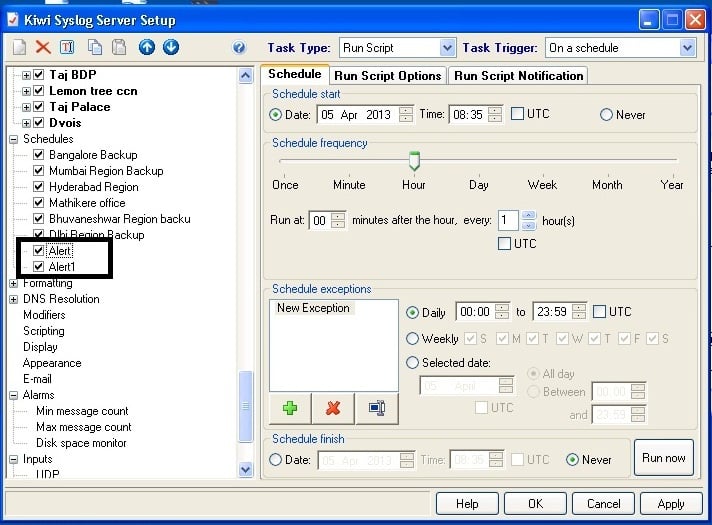The width and height of the screenshot is (712, 525).
Task: Open the Run Script Options tab
Action: [x=388, y=75]
